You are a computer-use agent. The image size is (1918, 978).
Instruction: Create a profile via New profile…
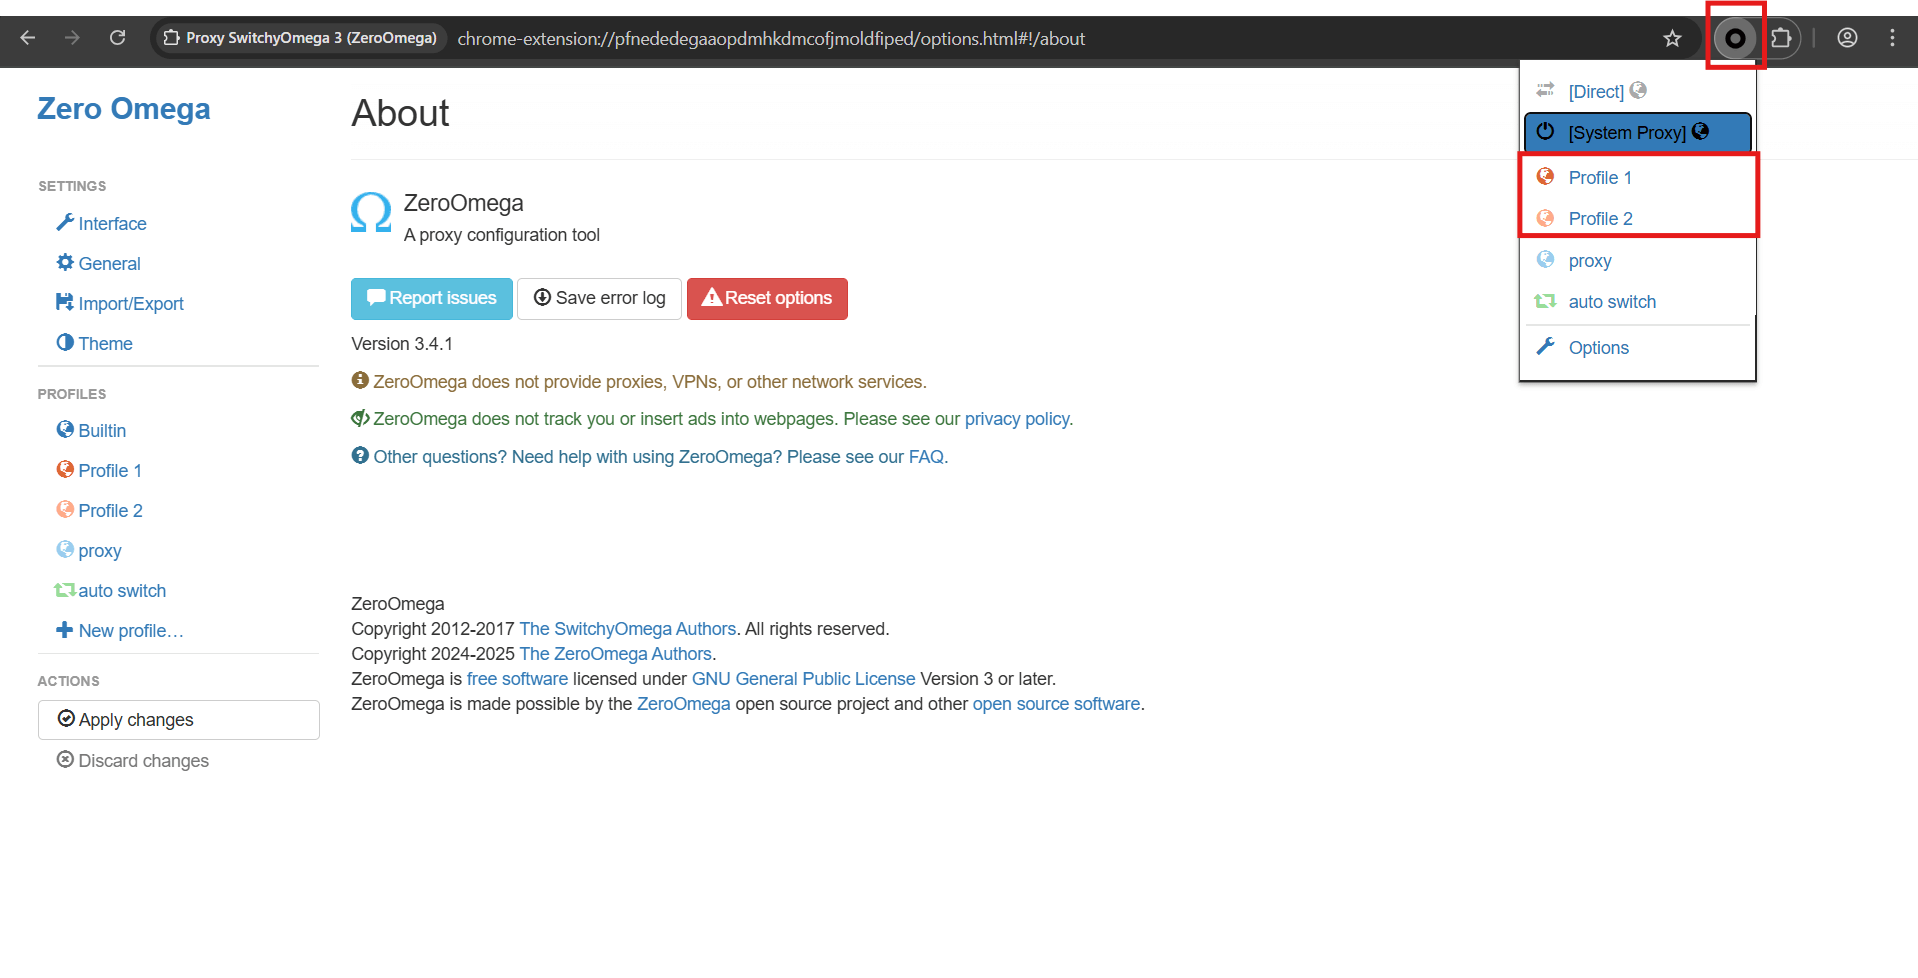pyautogui.click(x=120, y=630)
